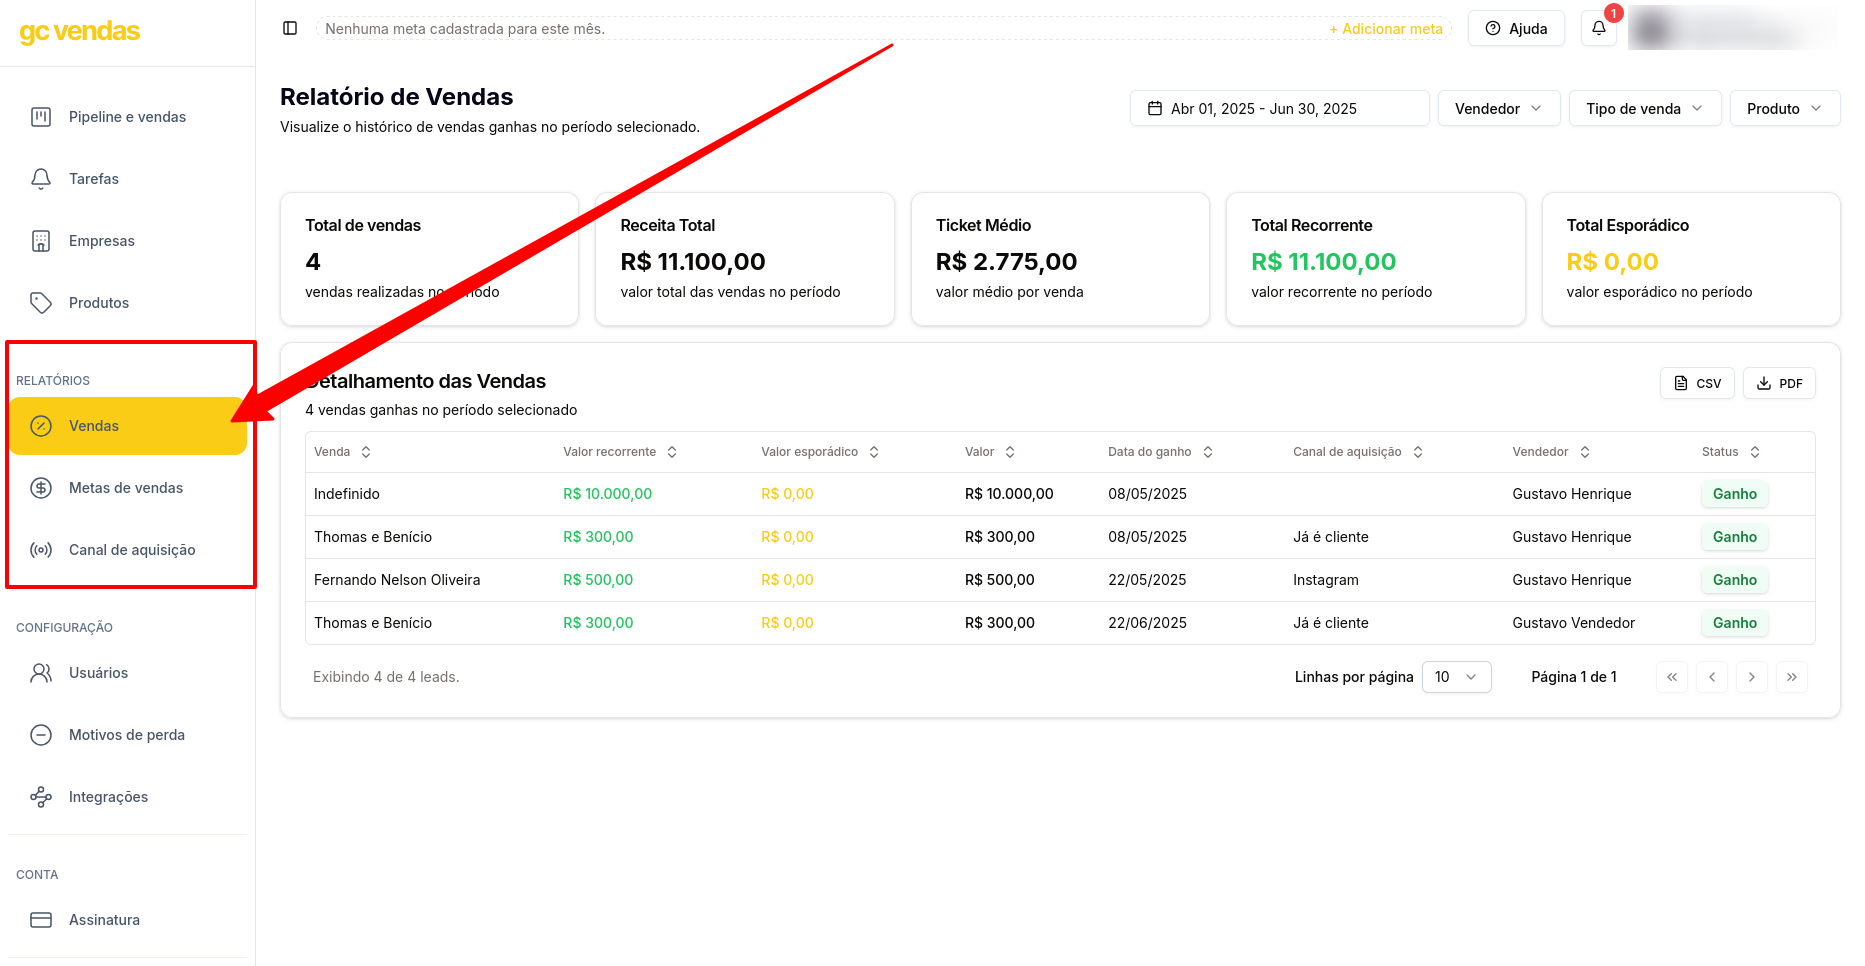Sort by Status column arrows

tap(1755, 452)
